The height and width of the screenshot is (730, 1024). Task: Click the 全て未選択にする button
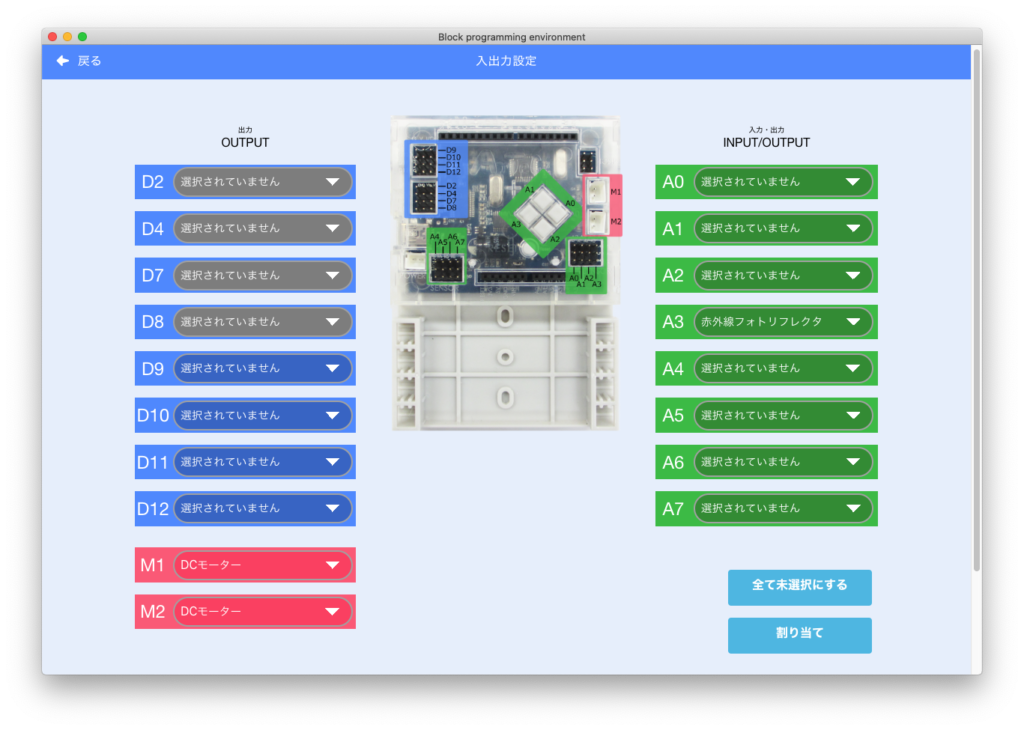point(799,587)
